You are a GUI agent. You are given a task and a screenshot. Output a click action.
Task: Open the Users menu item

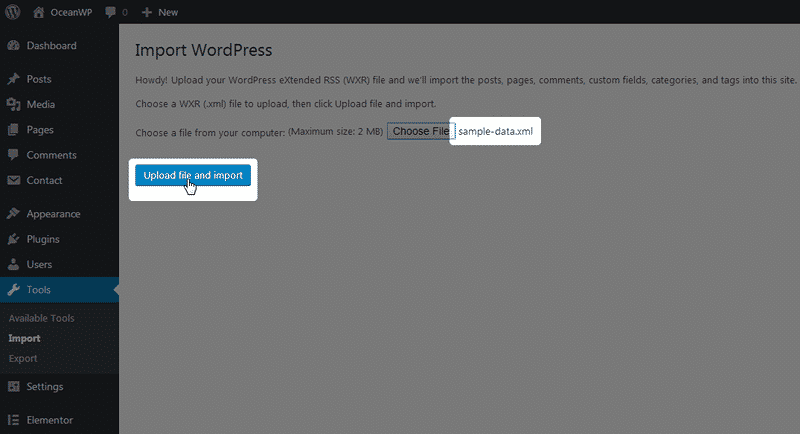click(x=39, y=264)
